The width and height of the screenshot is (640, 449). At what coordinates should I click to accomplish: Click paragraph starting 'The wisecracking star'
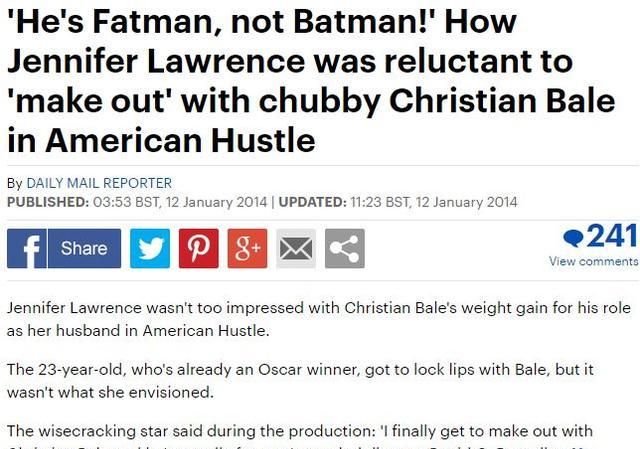click(300, 438)
